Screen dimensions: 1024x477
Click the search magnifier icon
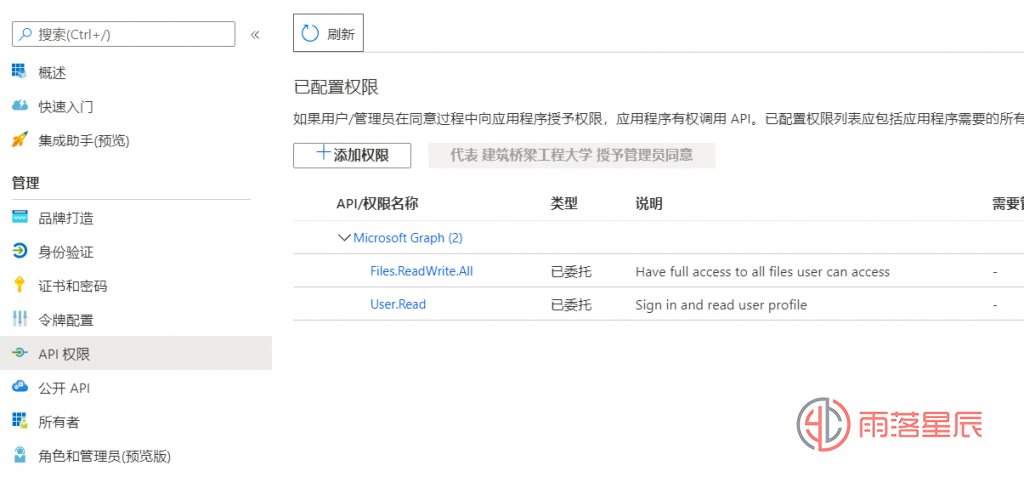click(x=25, y=35)
